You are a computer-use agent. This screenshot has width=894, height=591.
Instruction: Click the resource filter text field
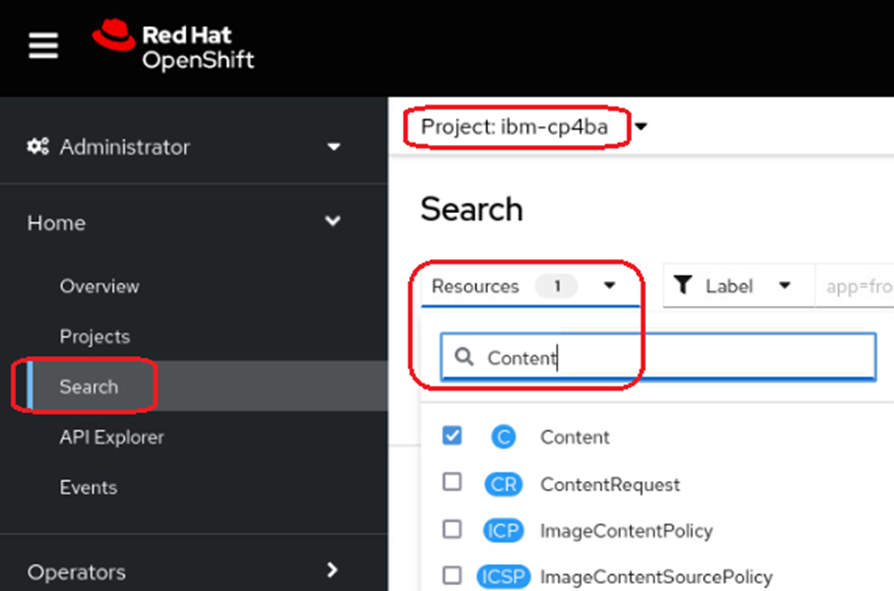tap(658, 357)
